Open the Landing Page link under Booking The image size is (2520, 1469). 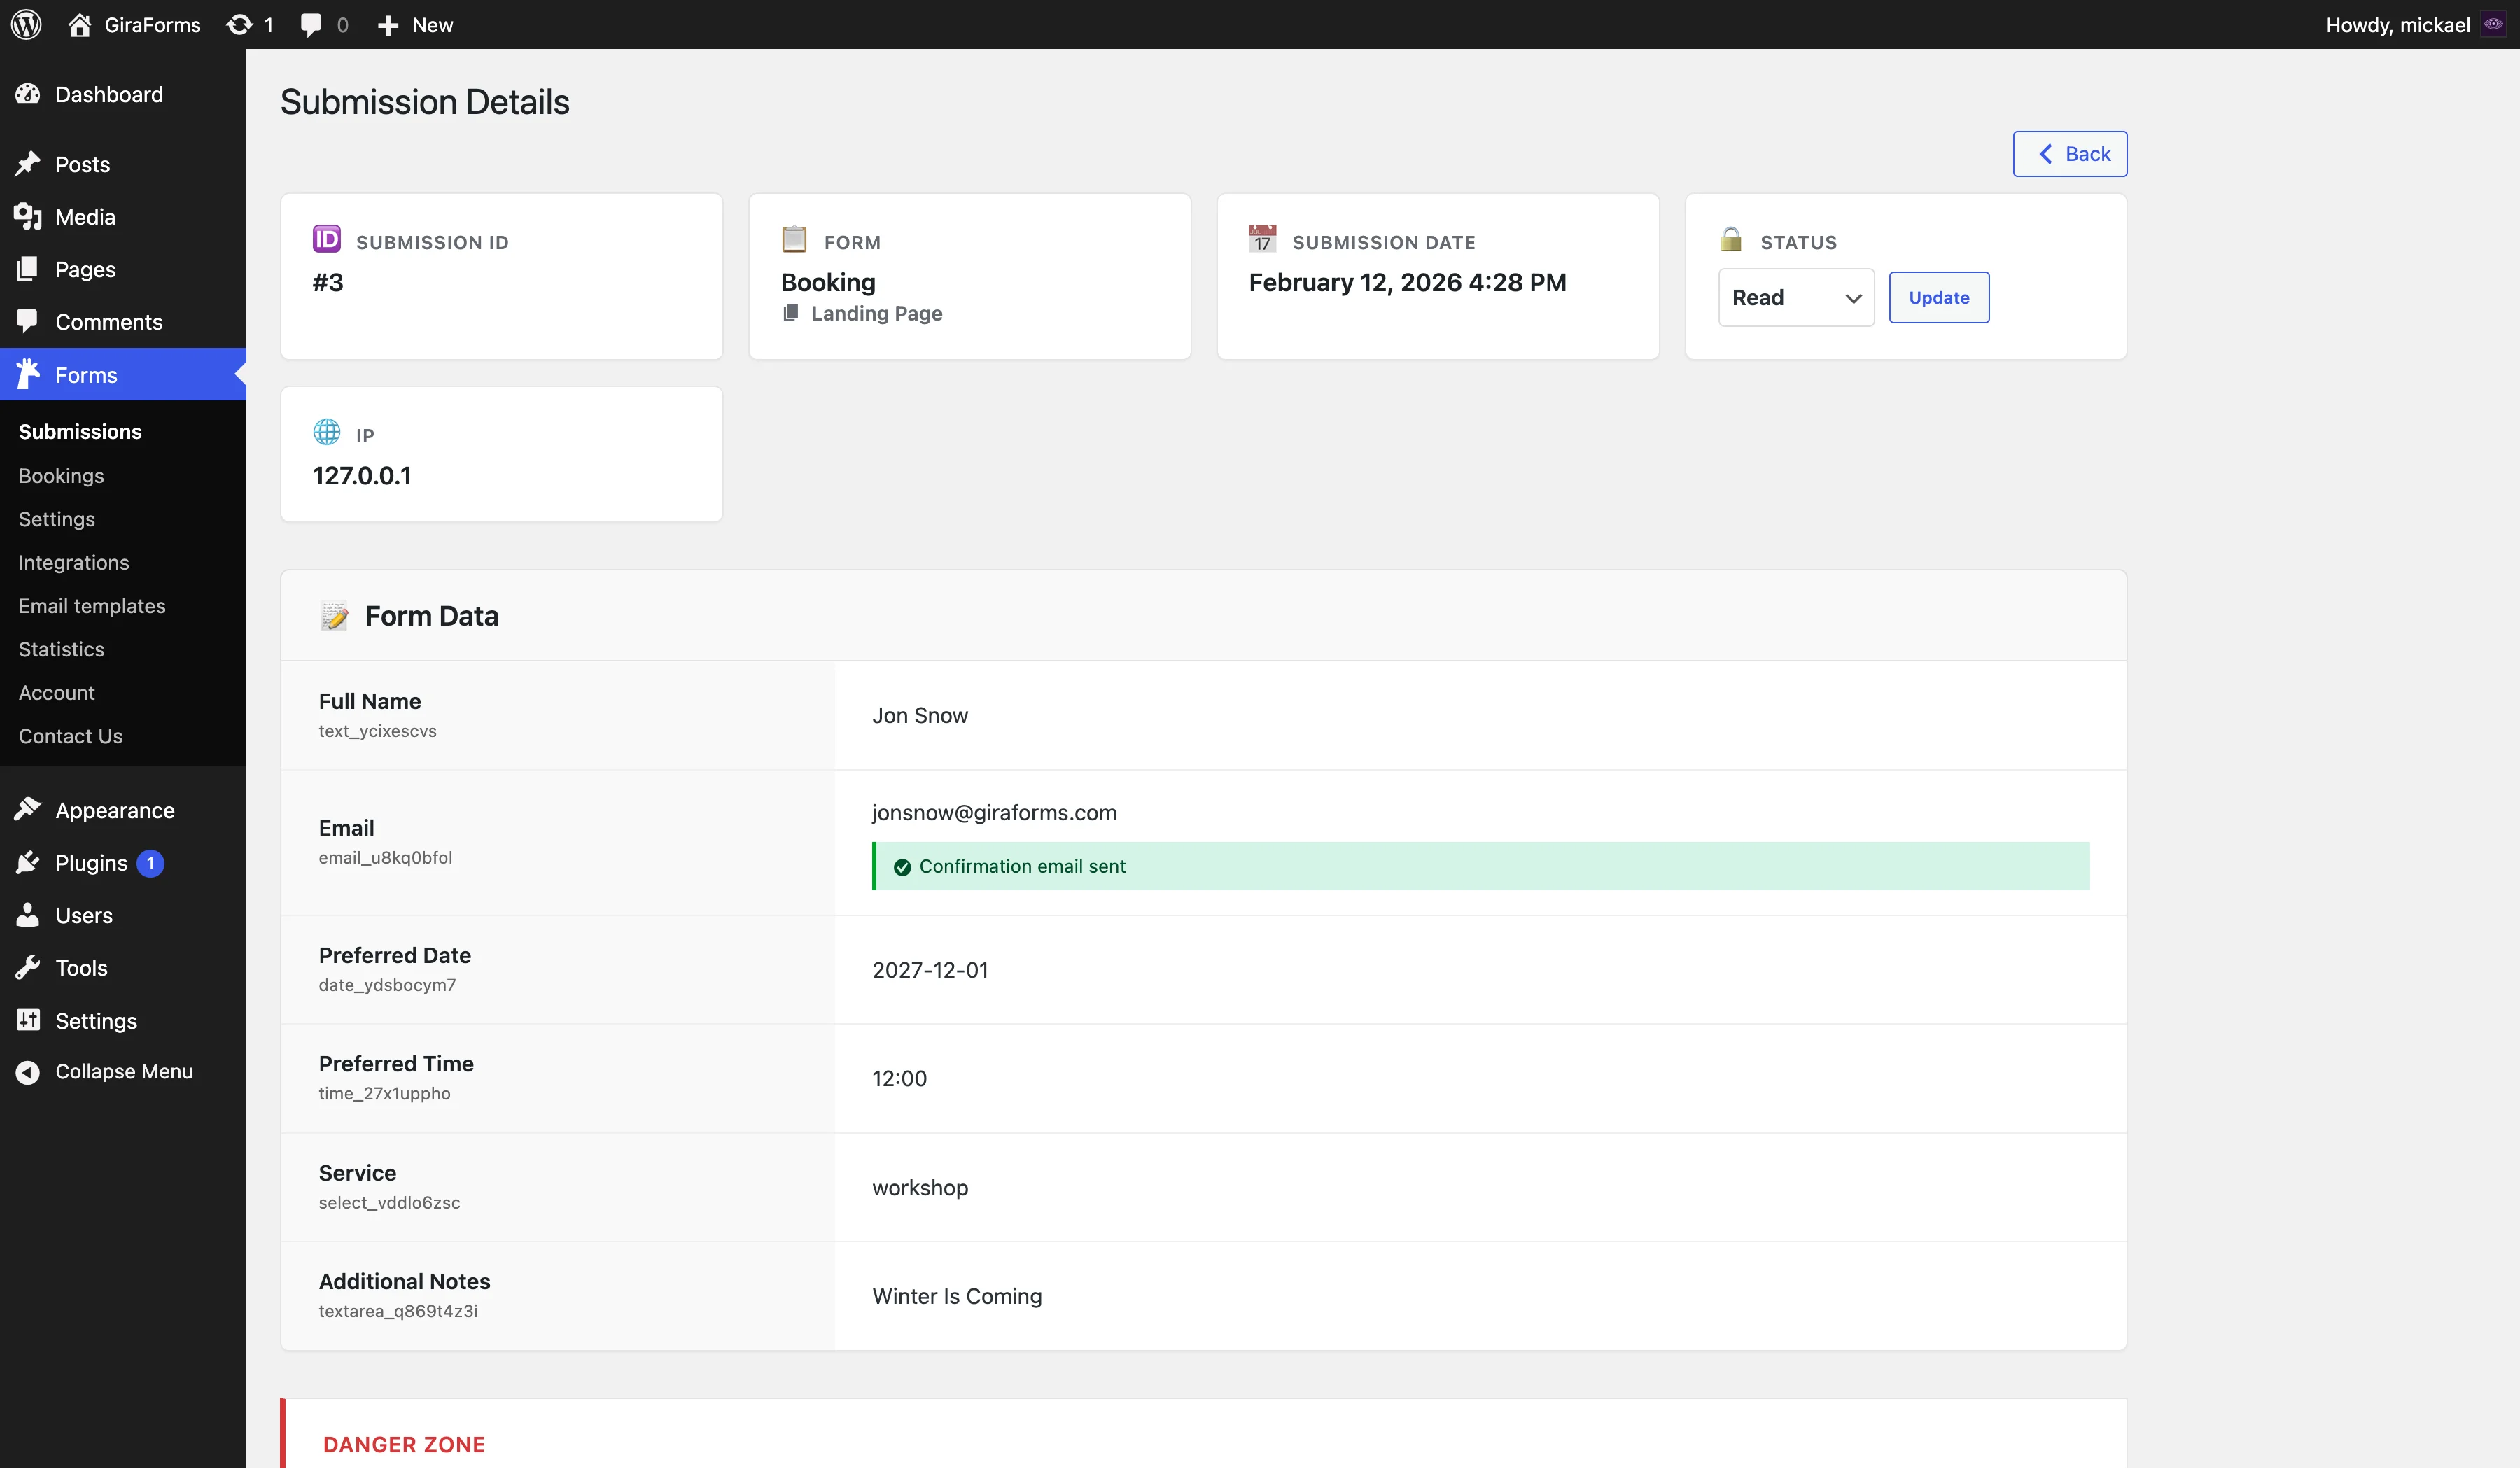click(876, 313)
